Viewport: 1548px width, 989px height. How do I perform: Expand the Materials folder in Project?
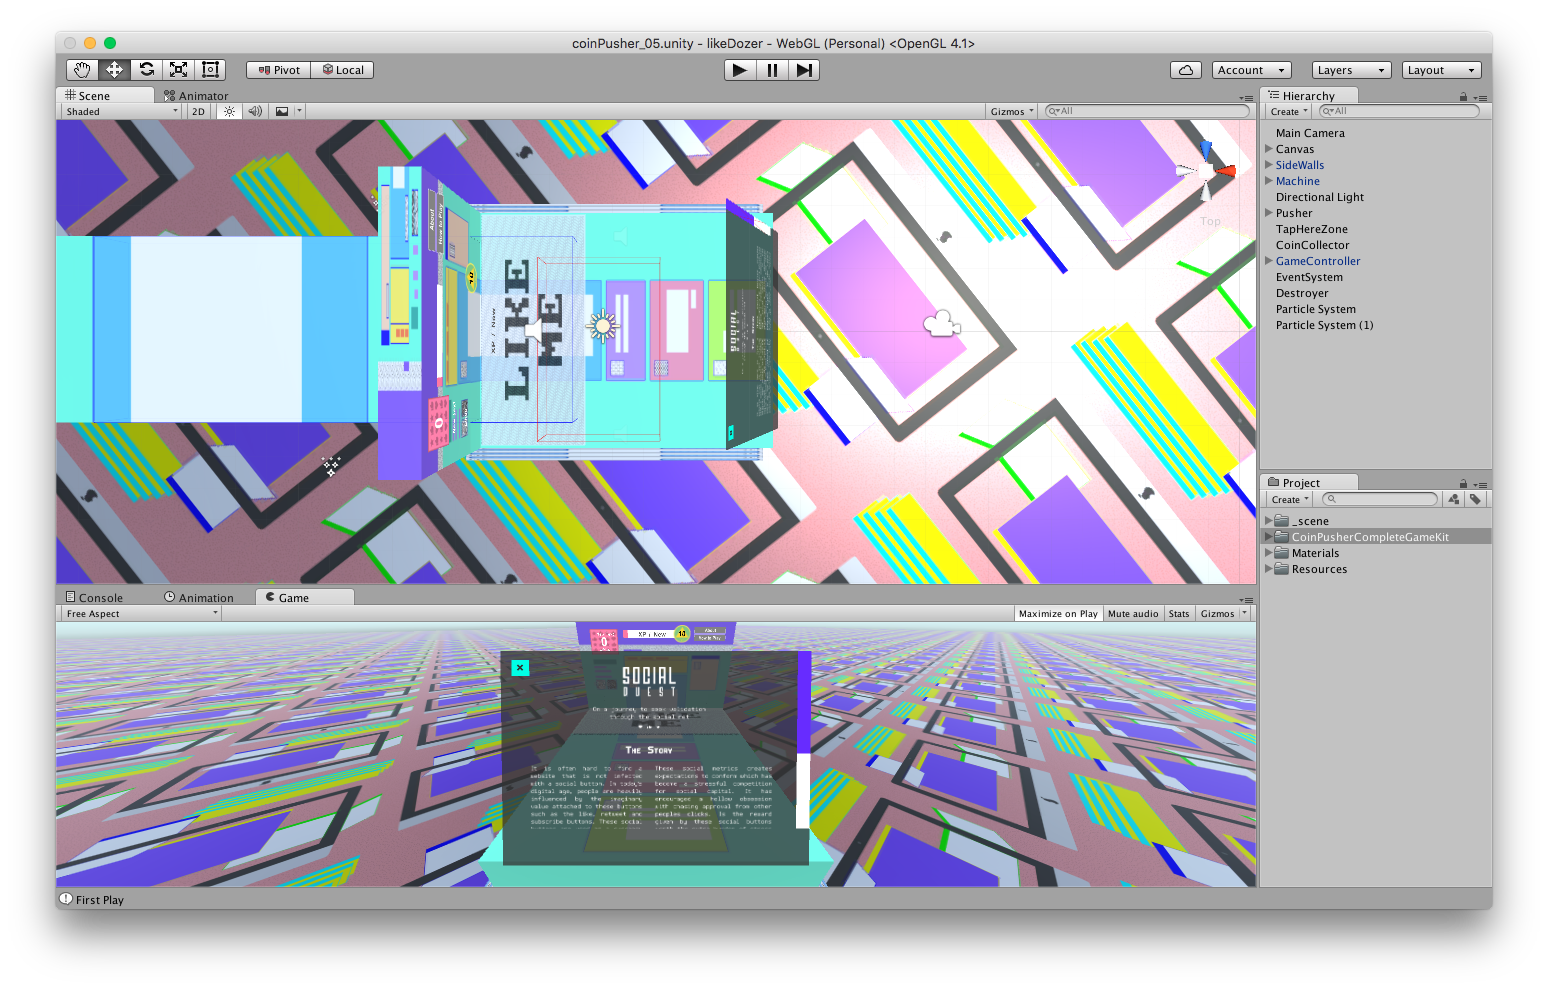1269,553
